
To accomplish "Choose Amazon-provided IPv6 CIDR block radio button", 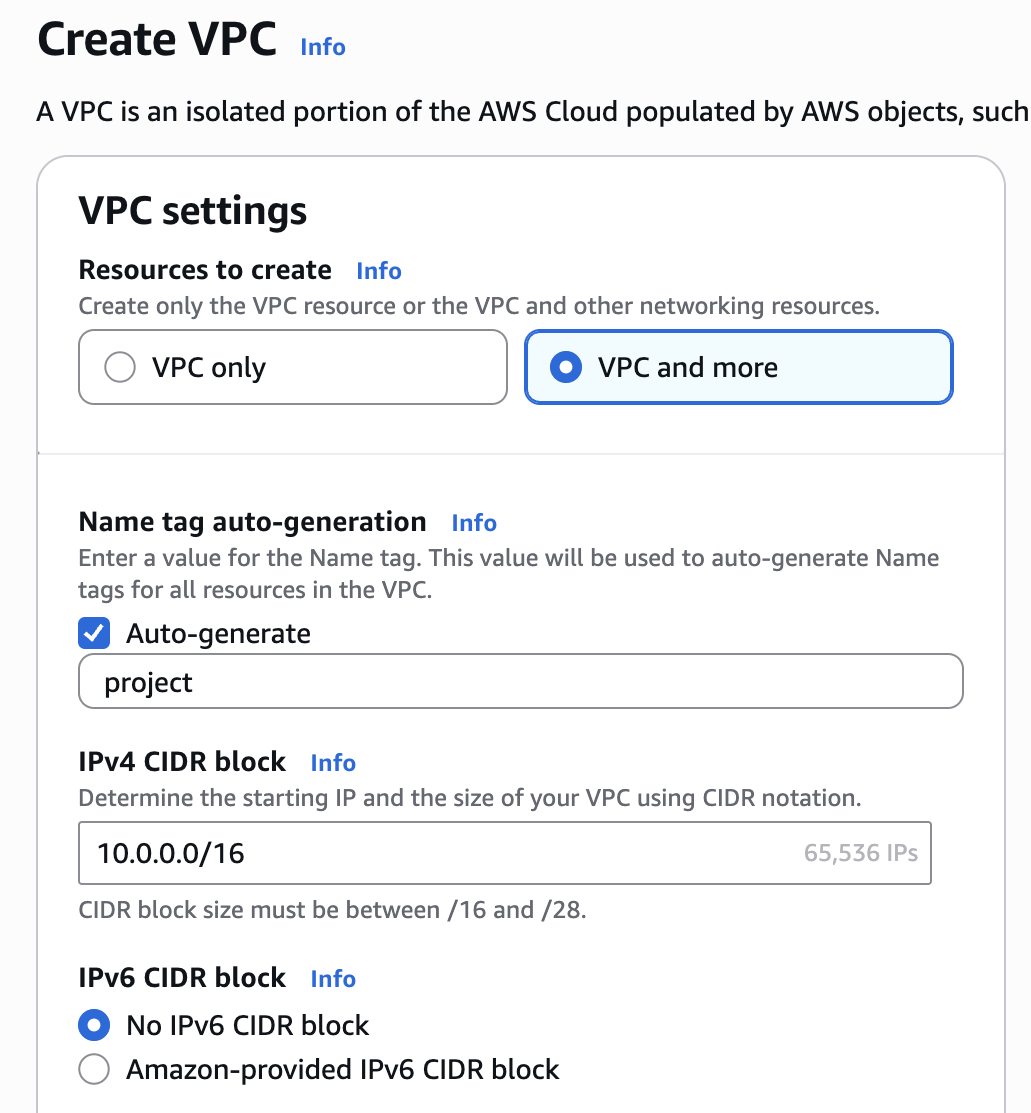I will [94, 1070].
